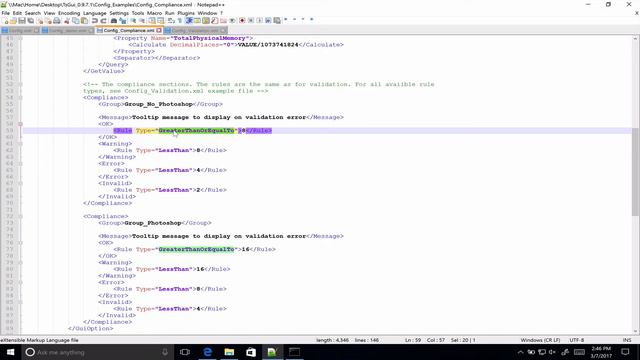Collapse the Warning block at line 61
This screenshot has height=360, width=640.
click(20, 144)
